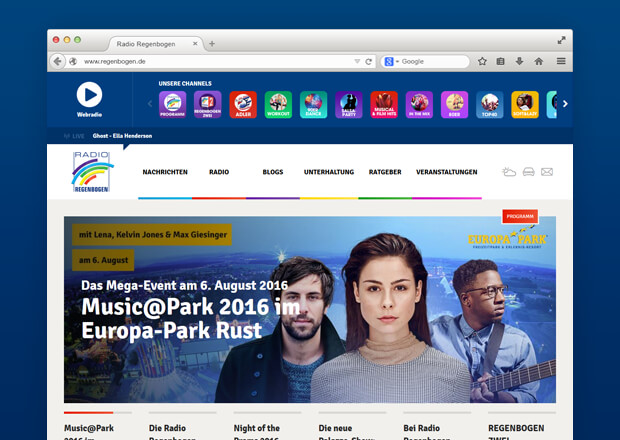Click the browser back button
620x440 pixels.
click(x=58, y=61)
